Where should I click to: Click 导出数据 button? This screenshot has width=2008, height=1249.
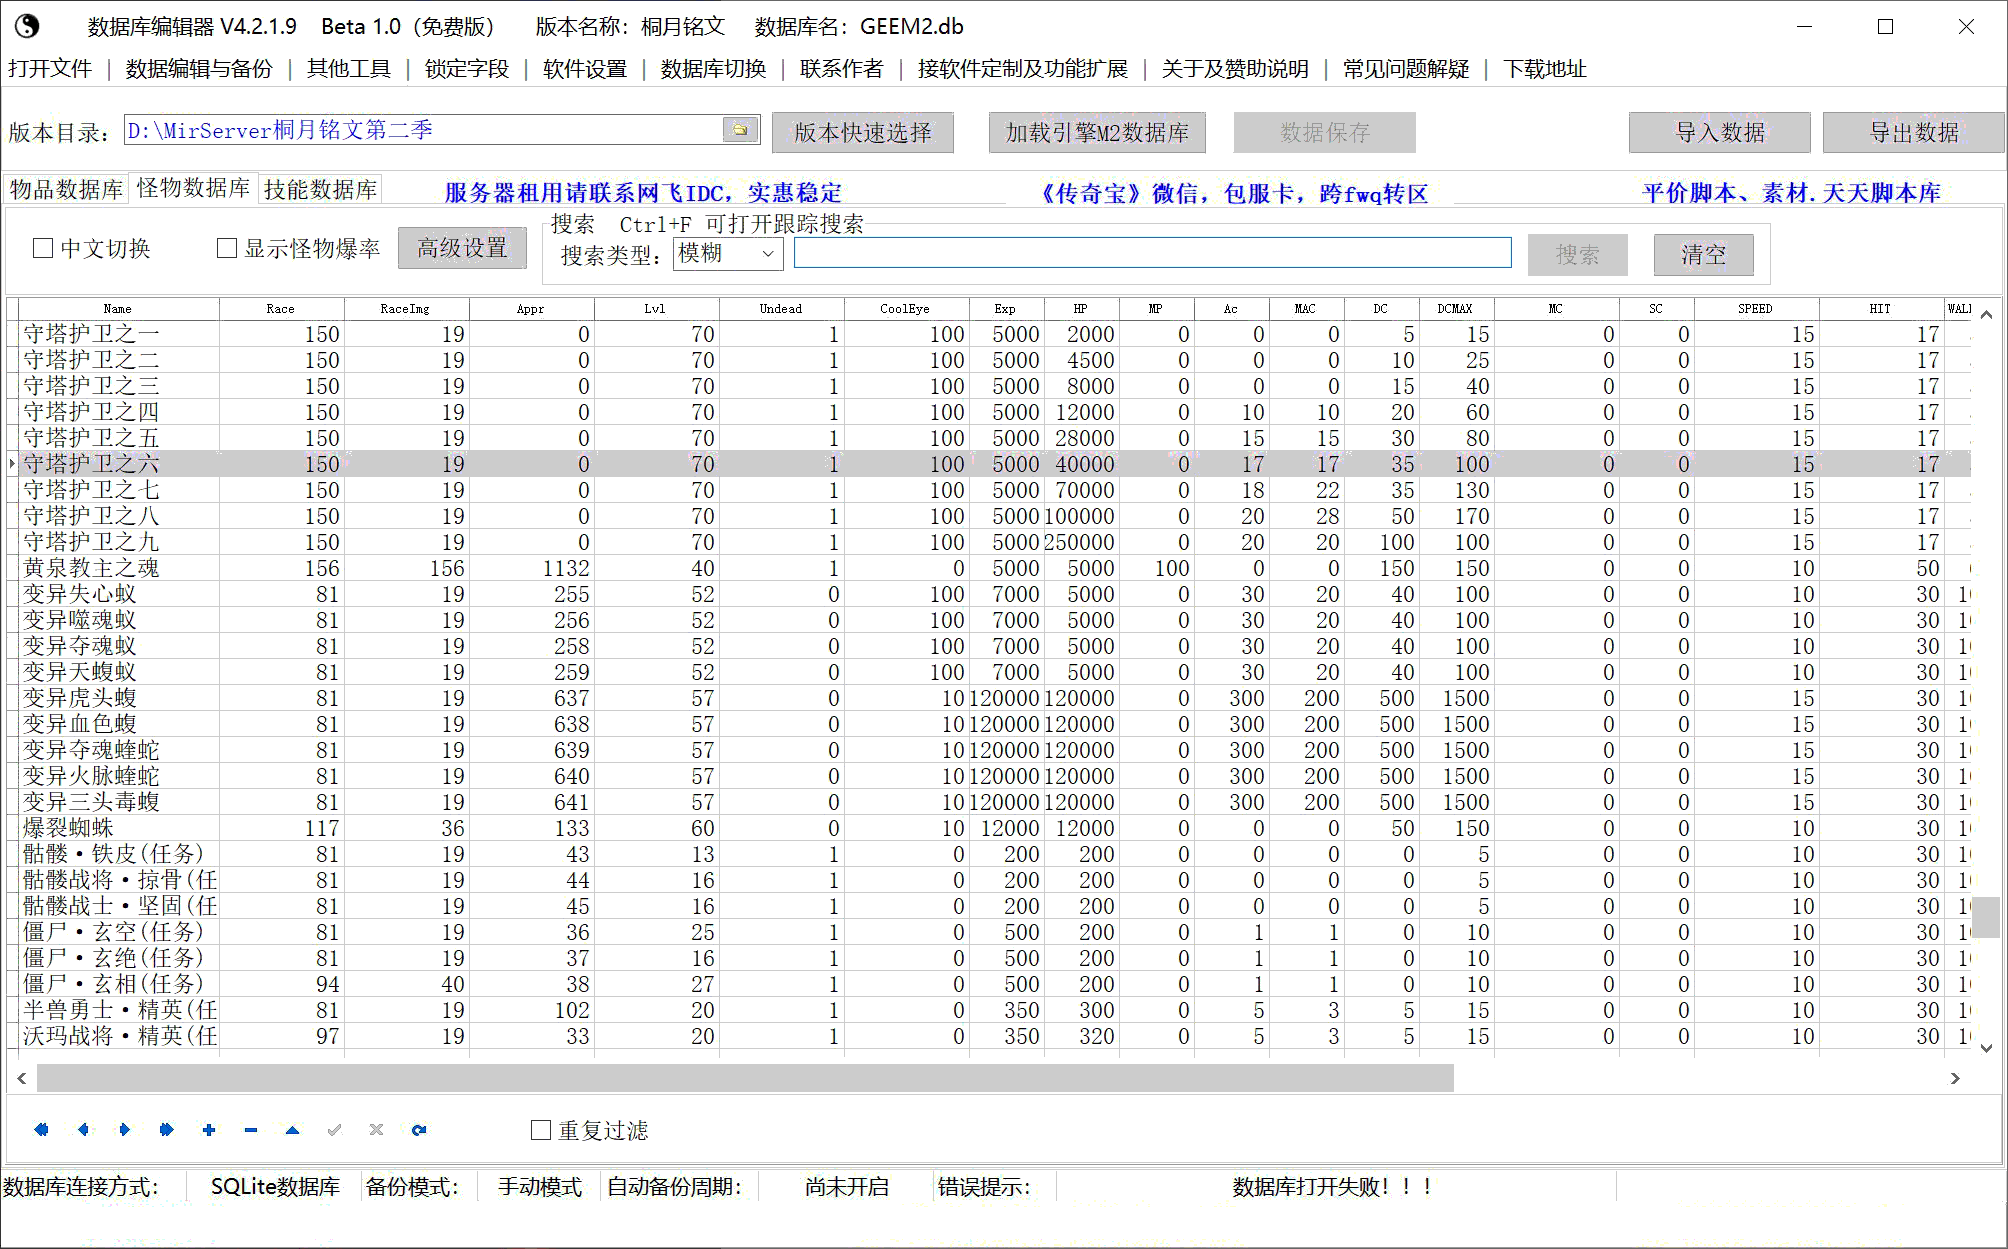[x=1914, y=132]
